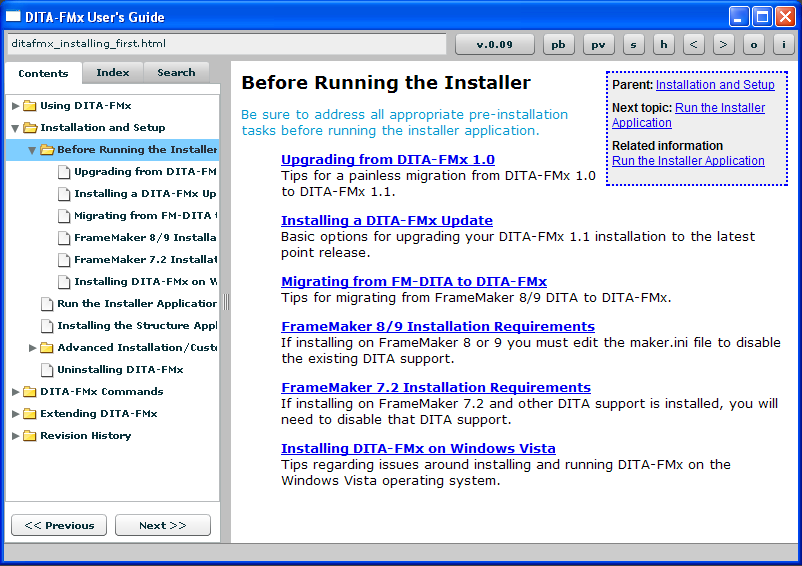Click the s toolbar button
Image resolution: width=802 pixels, height=566 pixels.
(x=633, y=44)
